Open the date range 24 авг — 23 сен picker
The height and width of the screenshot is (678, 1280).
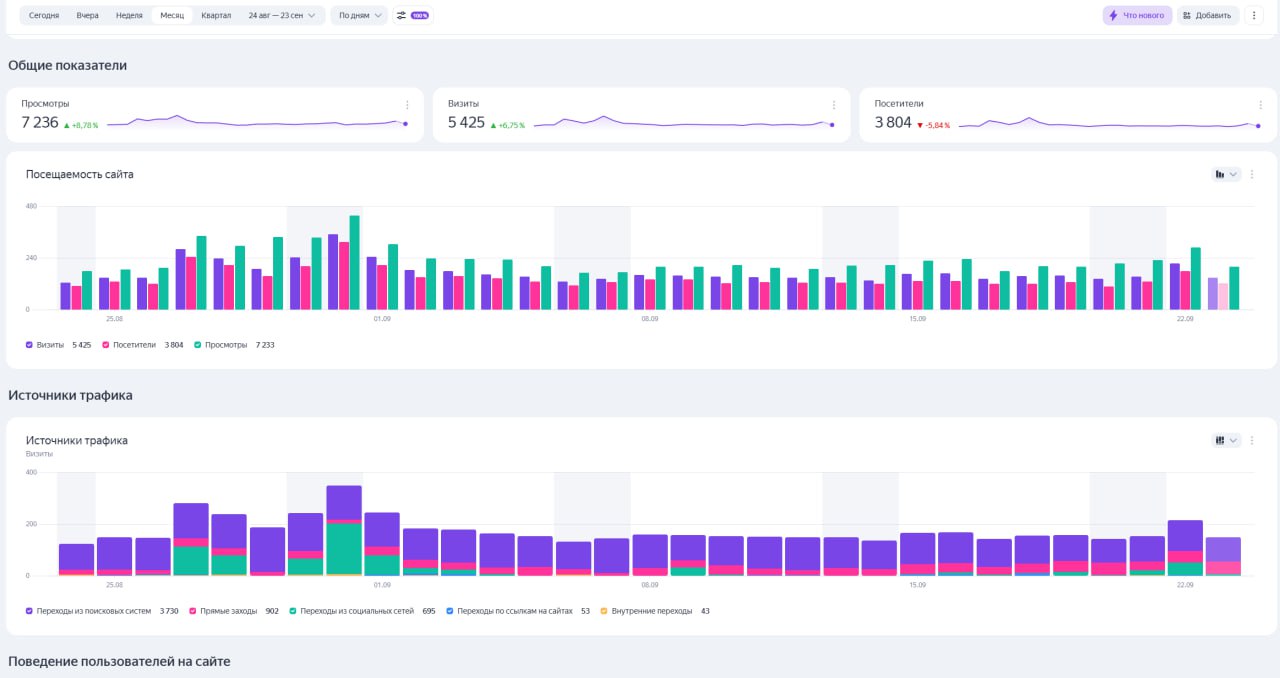283,16
